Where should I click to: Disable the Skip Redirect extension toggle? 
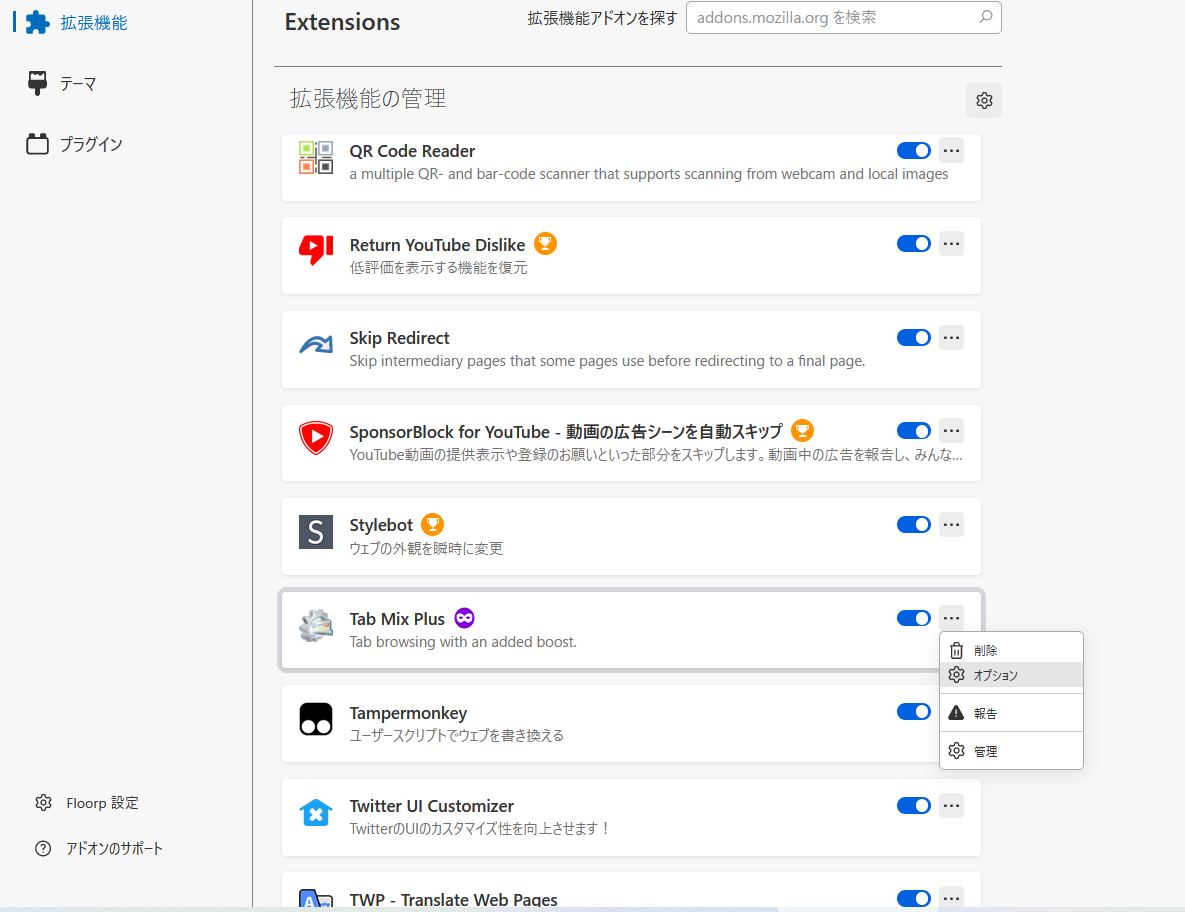coord(913,337)
